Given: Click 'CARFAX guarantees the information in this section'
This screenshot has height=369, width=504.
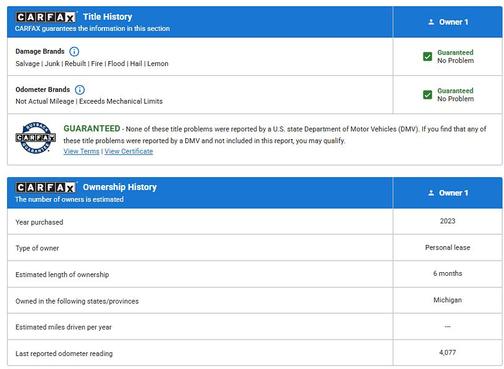Looking at the screenshot, I should (92, 29).
